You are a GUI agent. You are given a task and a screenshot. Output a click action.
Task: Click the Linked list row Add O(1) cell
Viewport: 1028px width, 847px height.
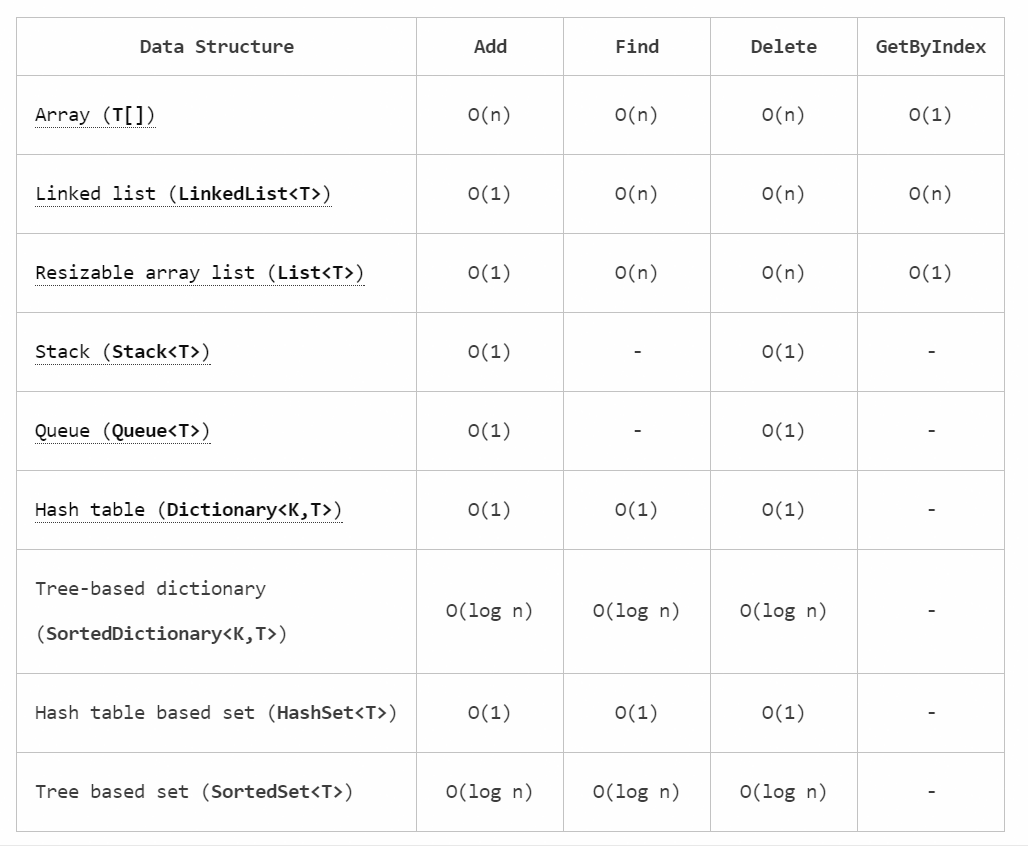pos(490,194)
